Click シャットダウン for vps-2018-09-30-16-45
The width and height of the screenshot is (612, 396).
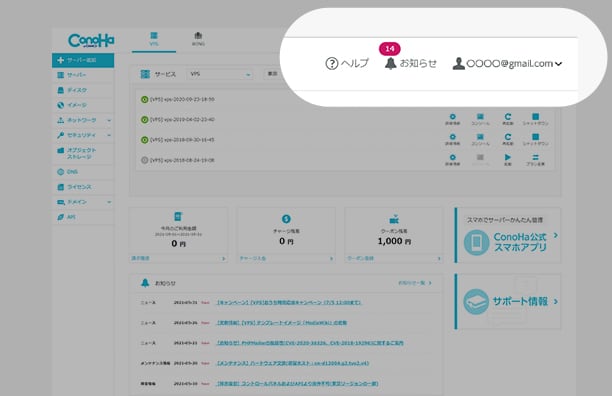(x=536, y=139)
